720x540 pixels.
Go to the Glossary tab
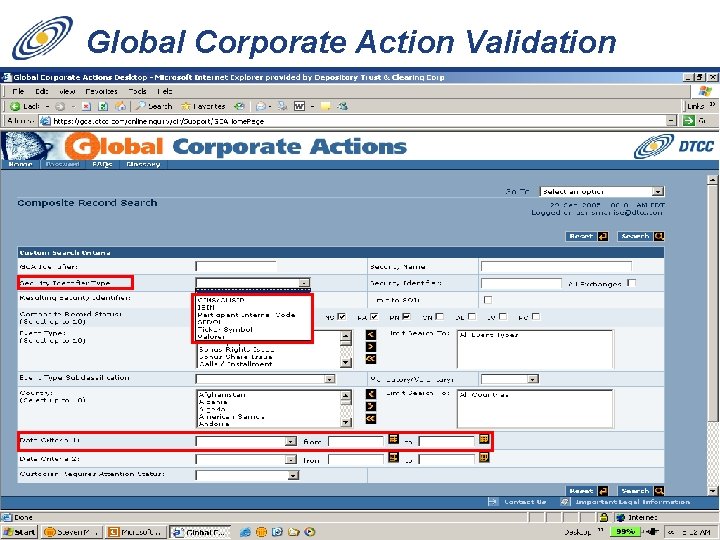pyautogui.click(x=143, y=164)
